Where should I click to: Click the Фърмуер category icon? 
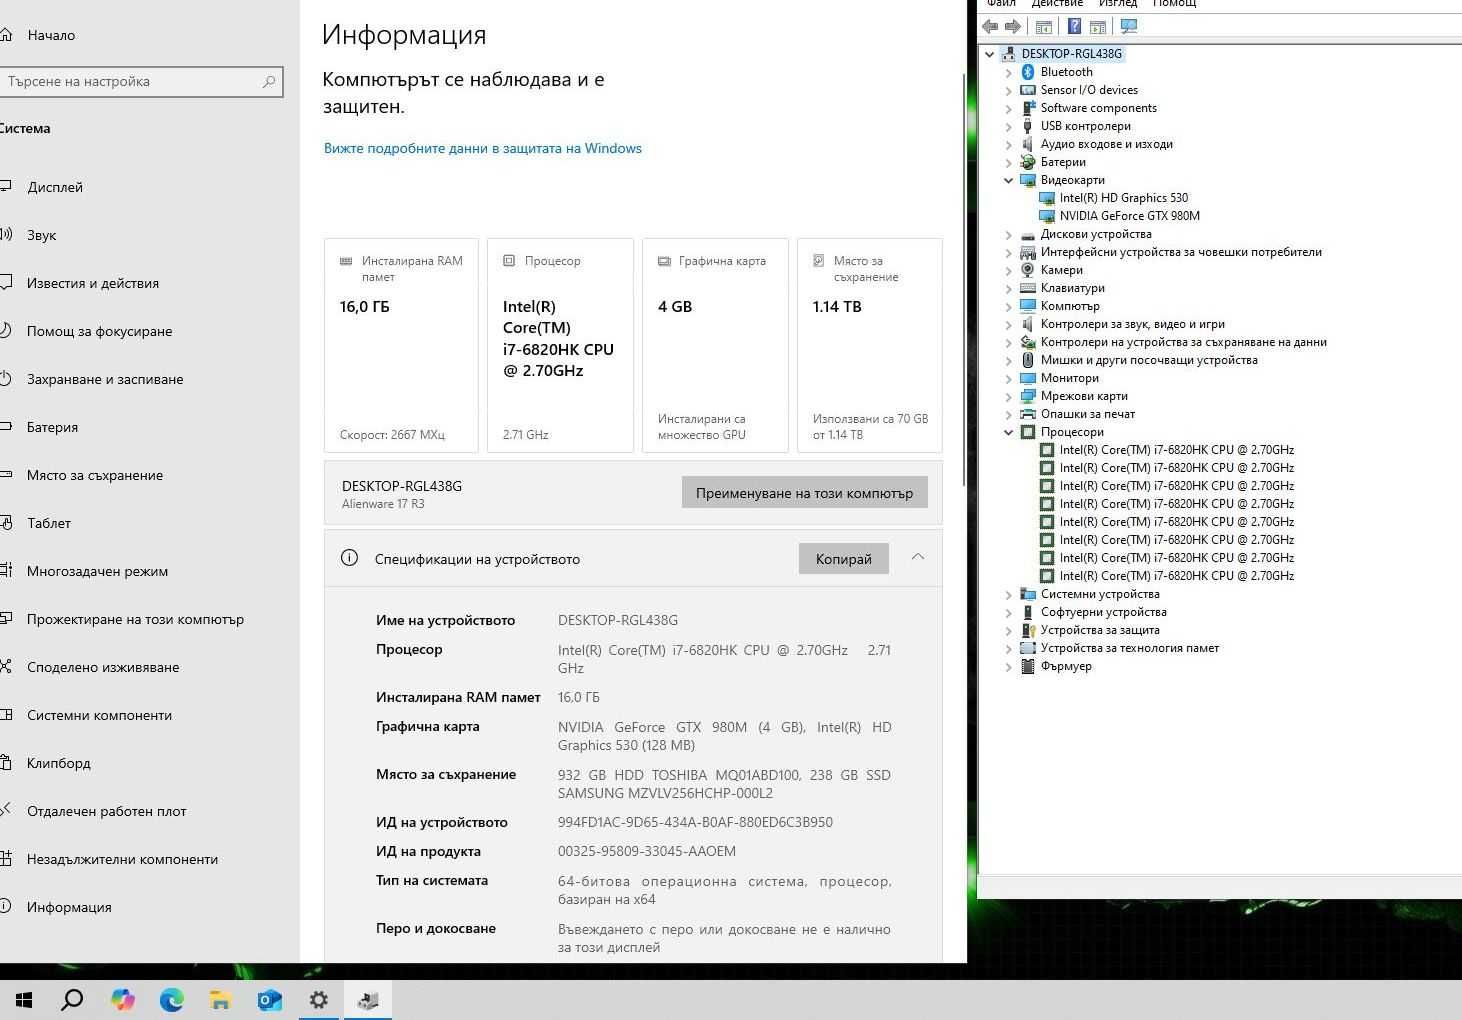(1027, 666)
